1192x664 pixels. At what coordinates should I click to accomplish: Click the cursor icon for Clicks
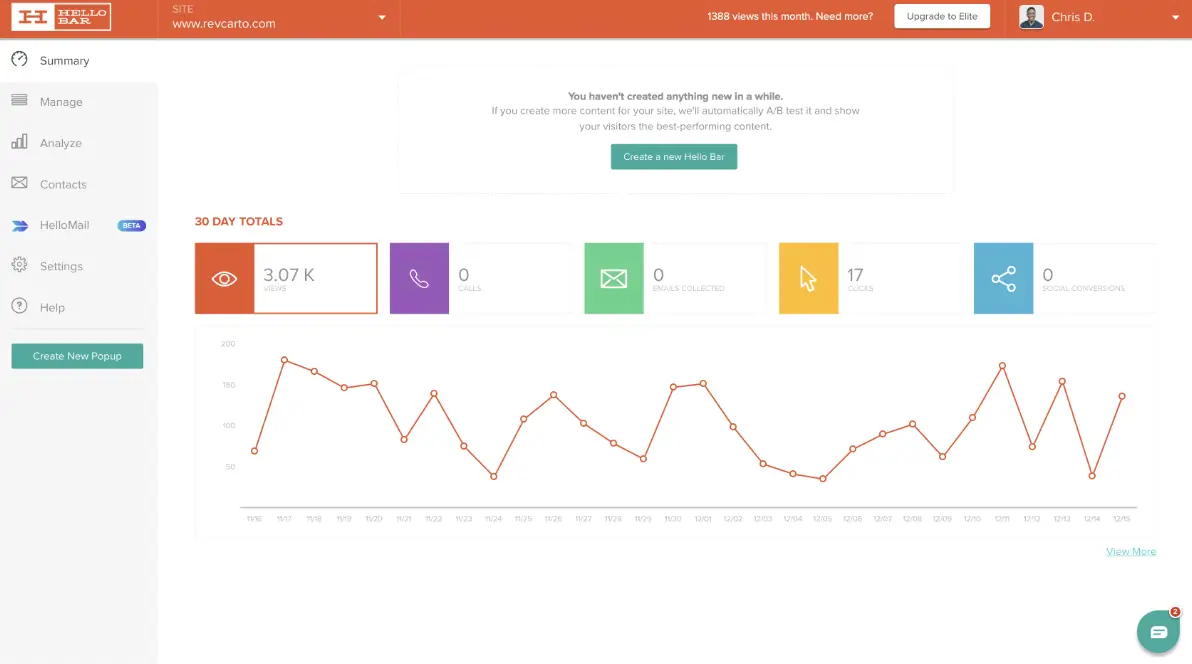coord(808,276)
